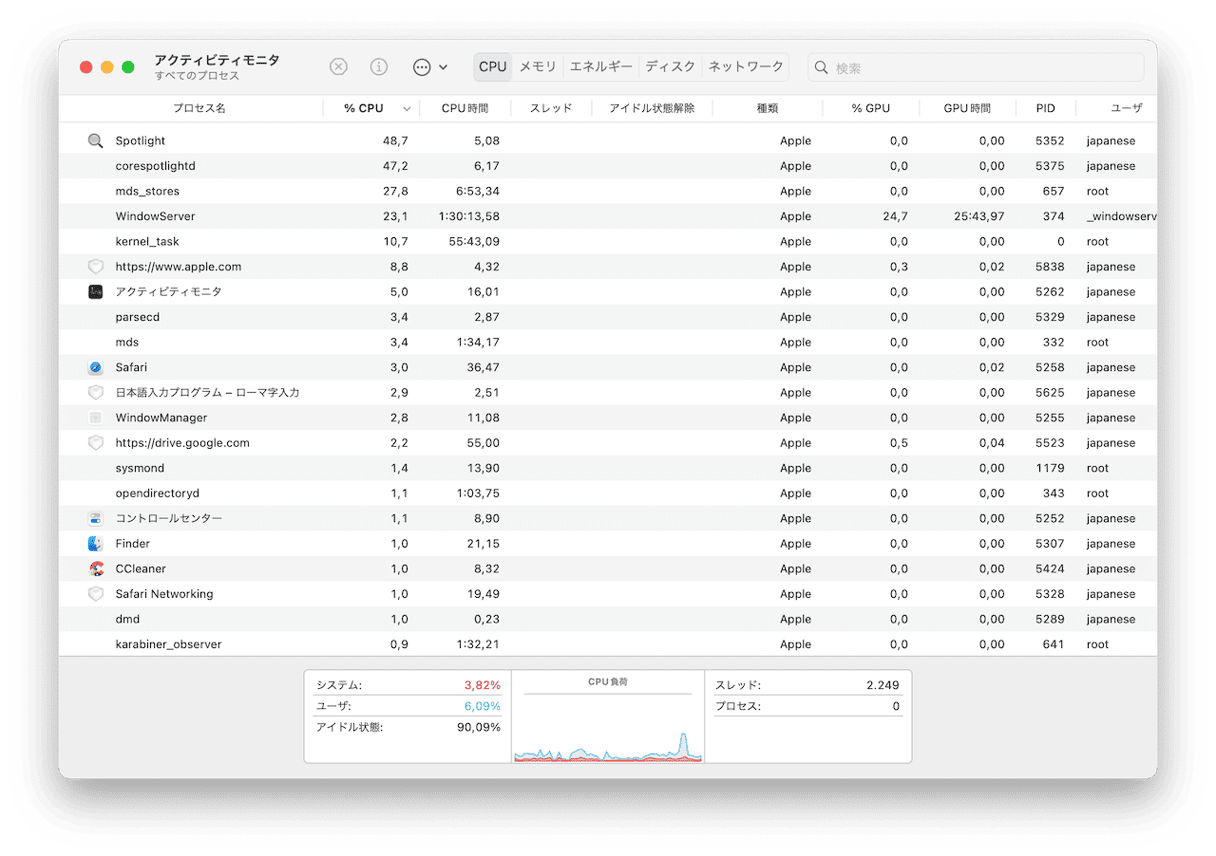This screenshot has height=856, width=1216.
Task: Click the CCleaner app icon
Action: [96, 569]
